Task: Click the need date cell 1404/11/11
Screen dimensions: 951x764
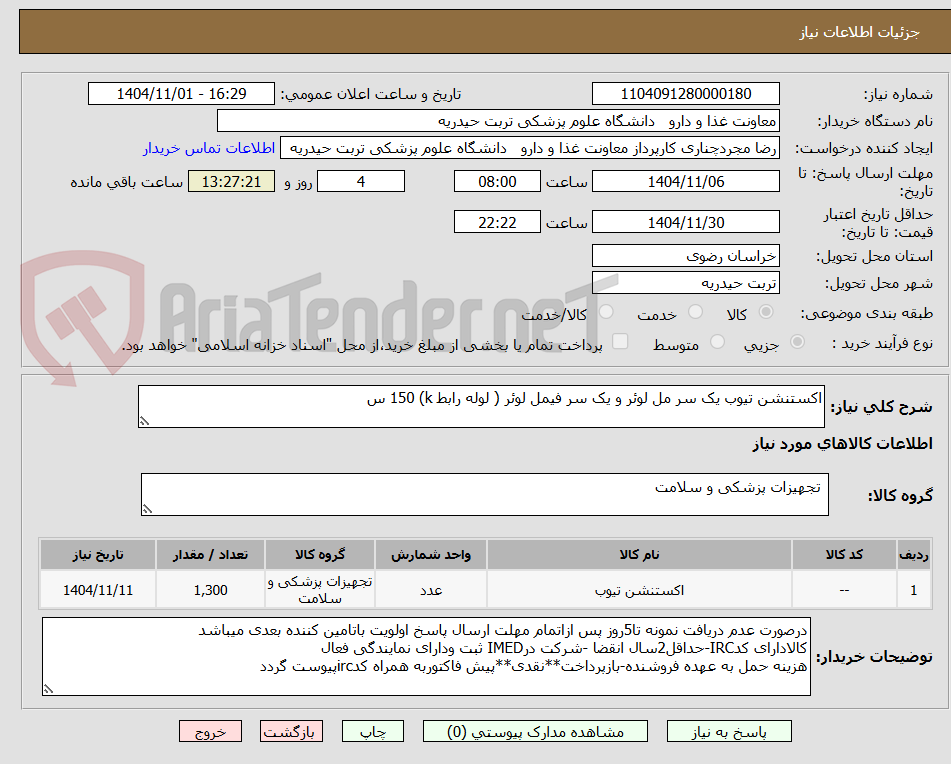Action: 98,590
